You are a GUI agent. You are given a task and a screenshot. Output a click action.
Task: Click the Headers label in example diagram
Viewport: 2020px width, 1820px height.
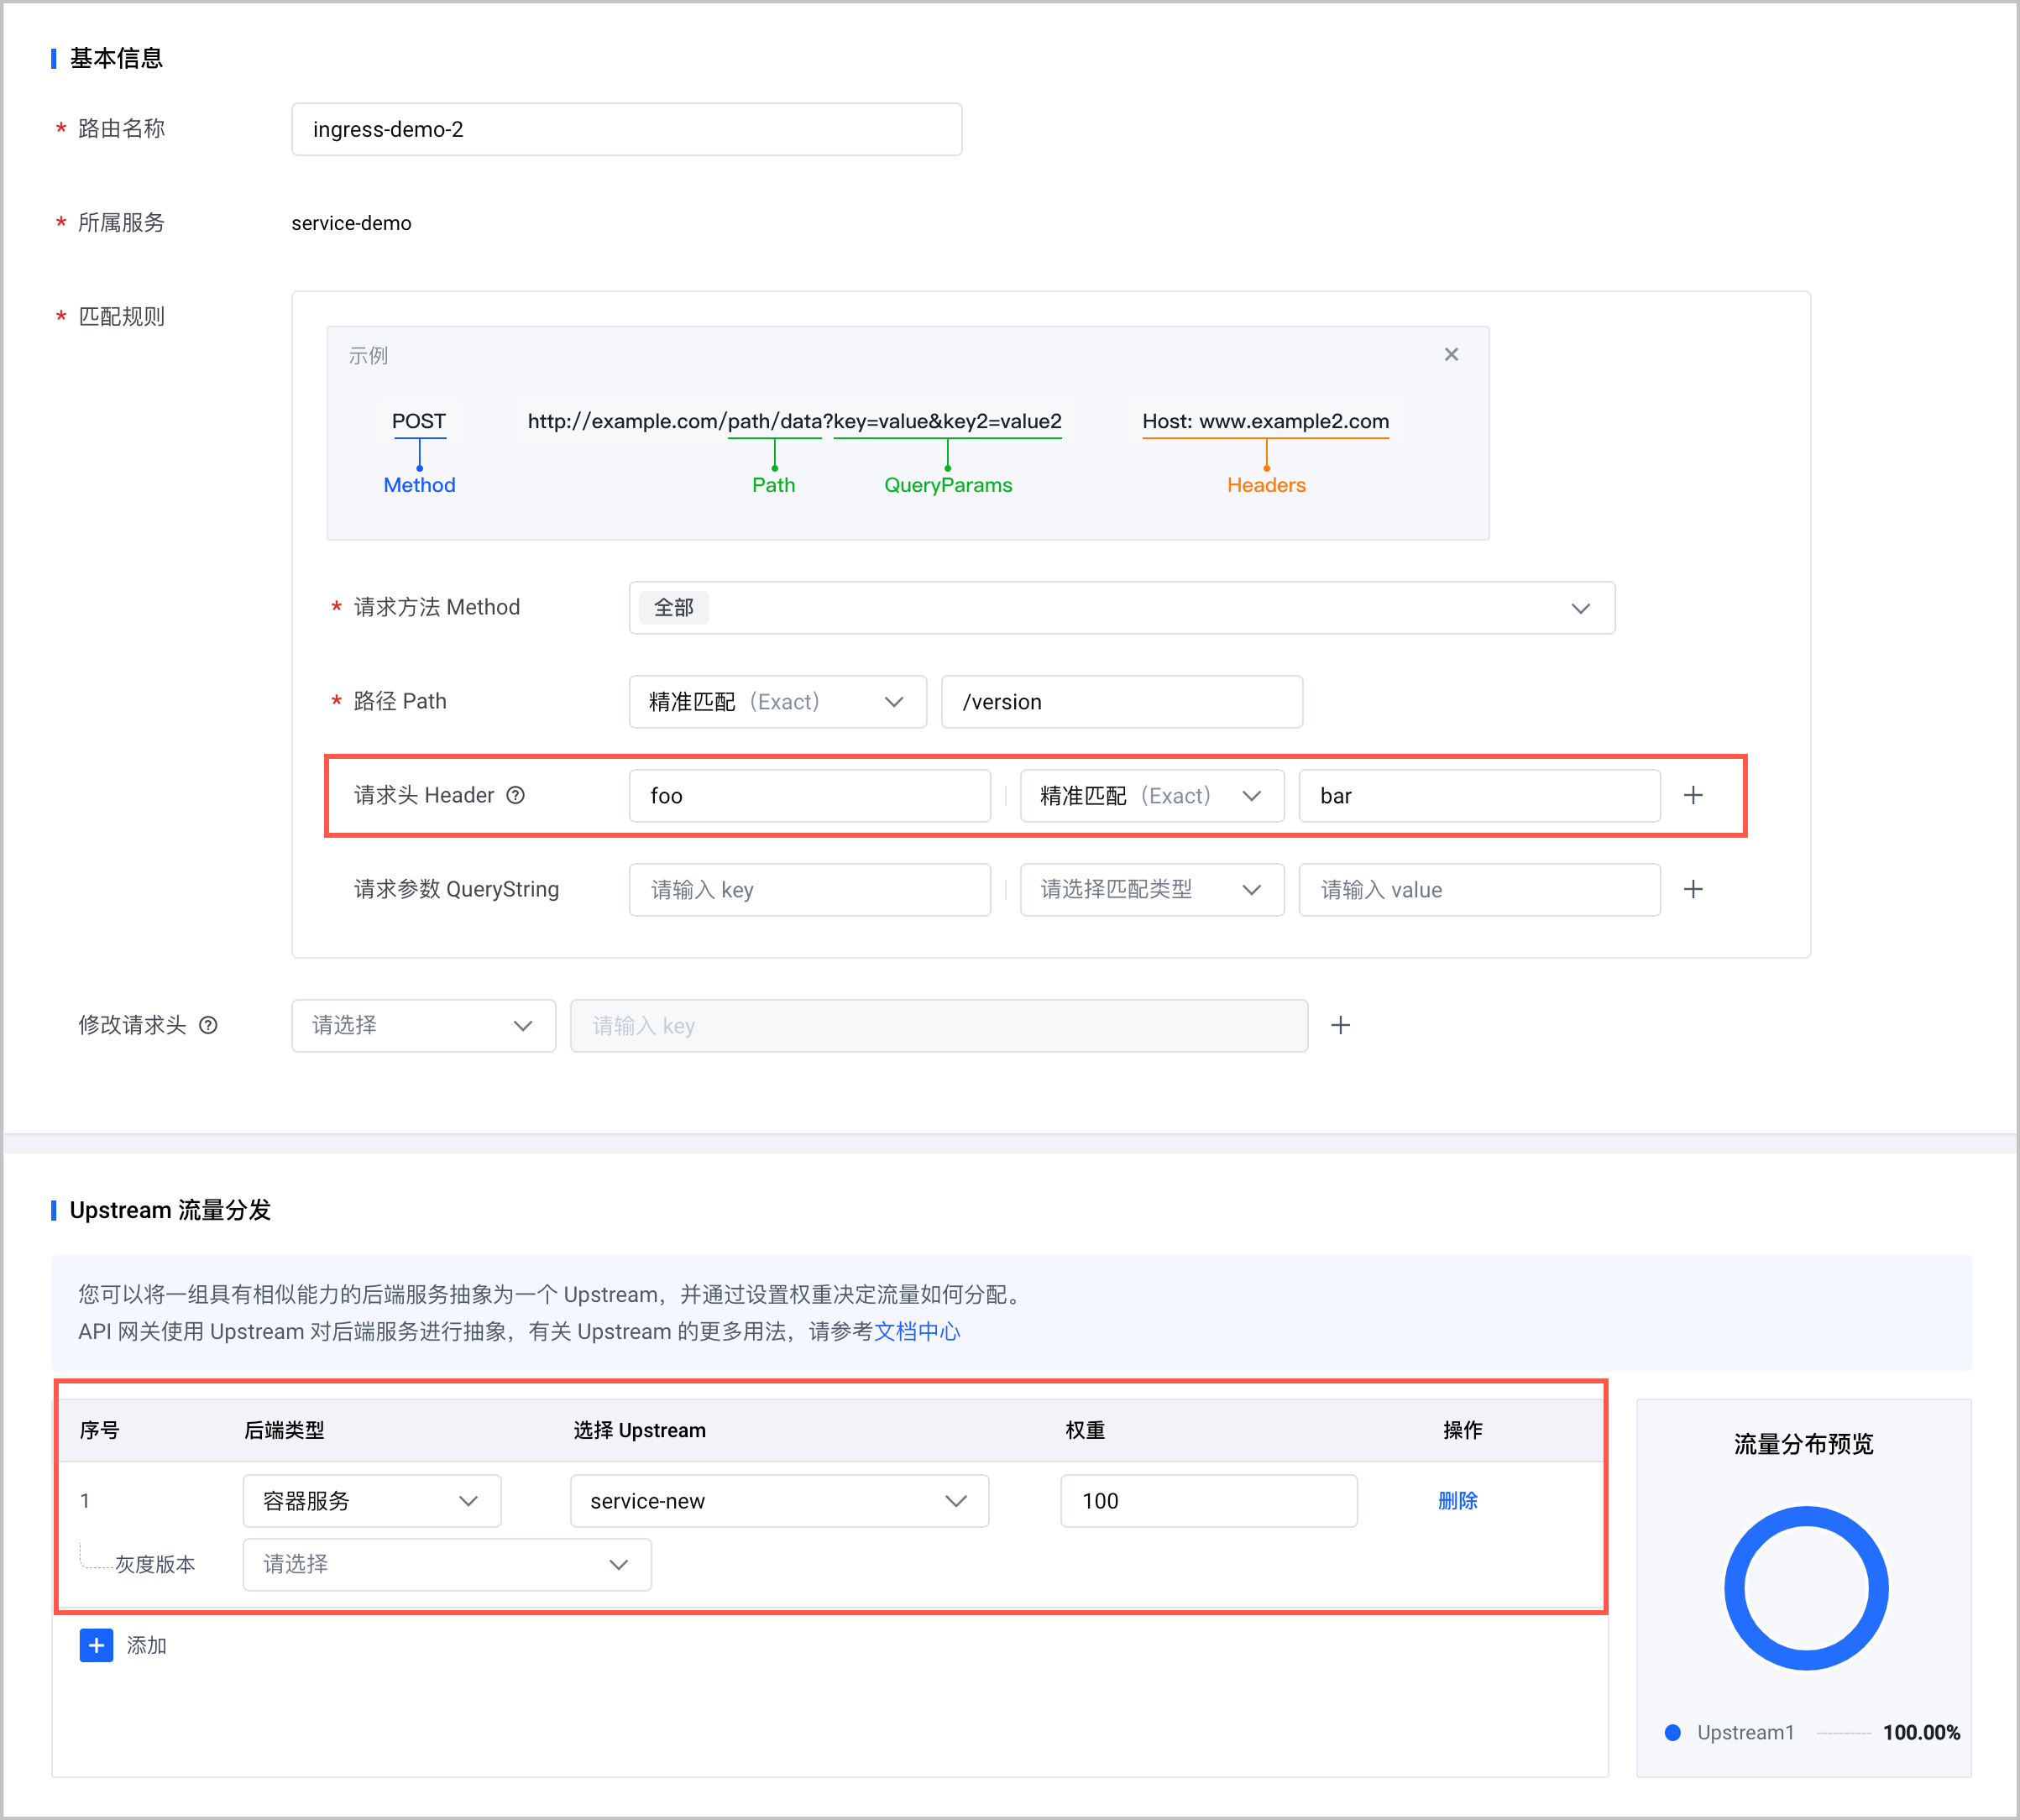(1266, 485)
